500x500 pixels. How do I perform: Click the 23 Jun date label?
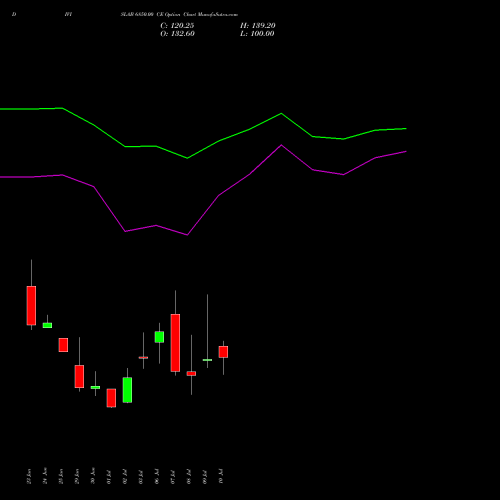pos(29,476)
